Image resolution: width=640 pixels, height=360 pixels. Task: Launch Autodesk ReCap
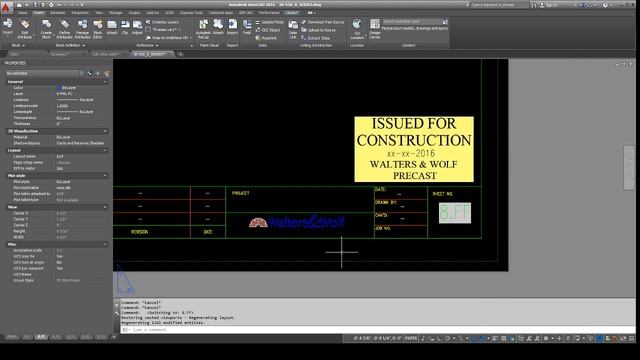click(203, 29)
